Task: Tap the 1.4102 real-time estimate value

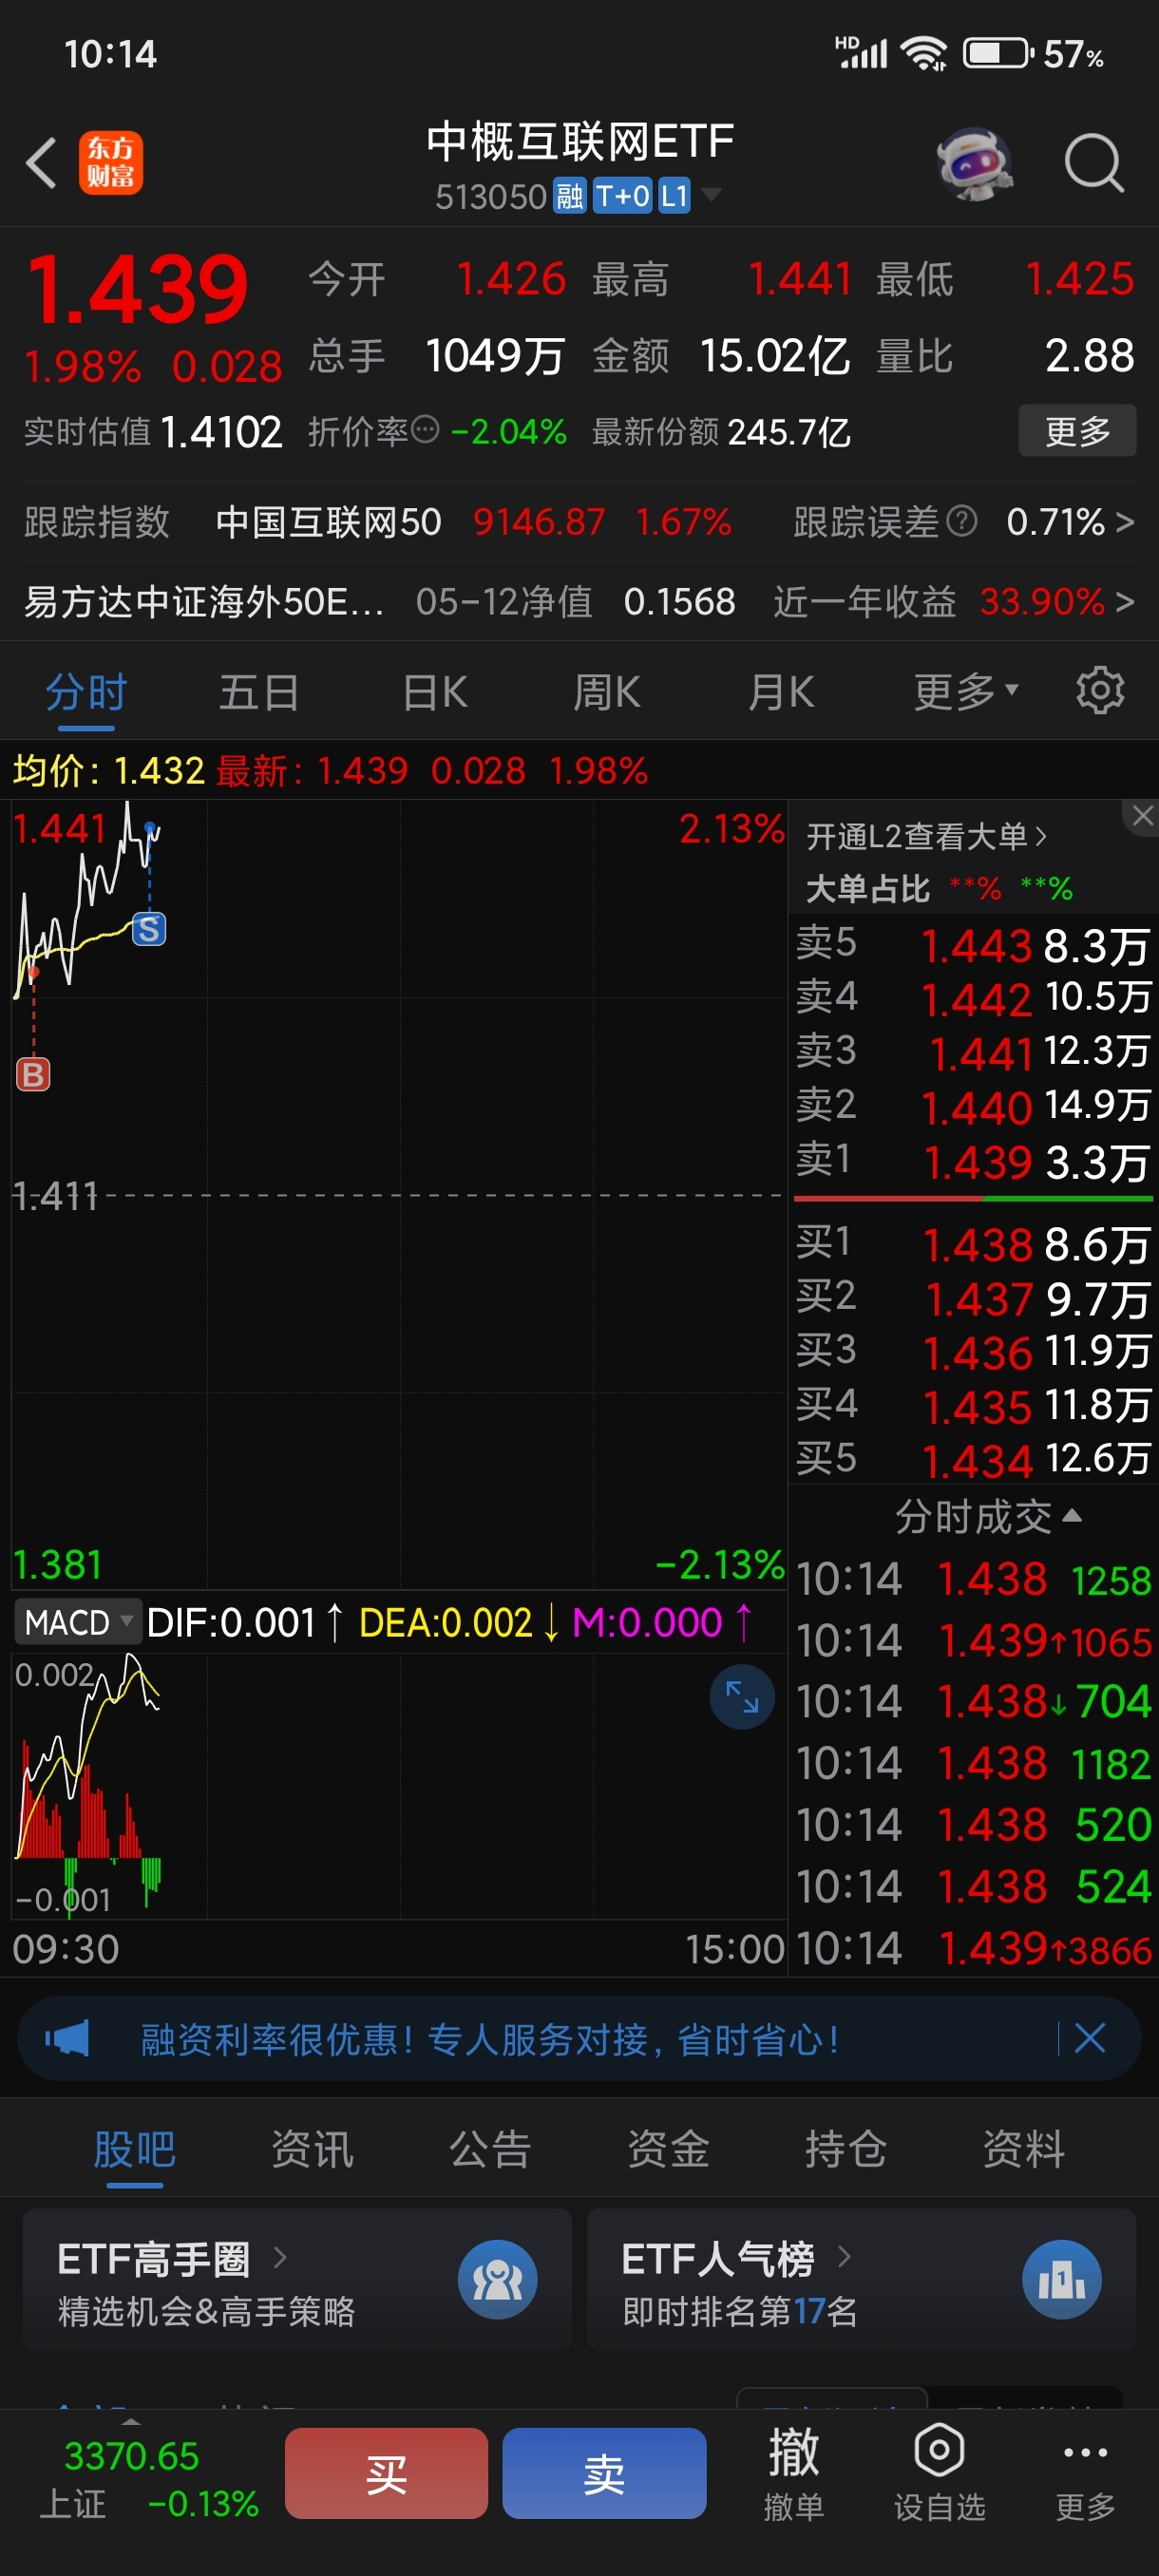Action: click(221, 432)
